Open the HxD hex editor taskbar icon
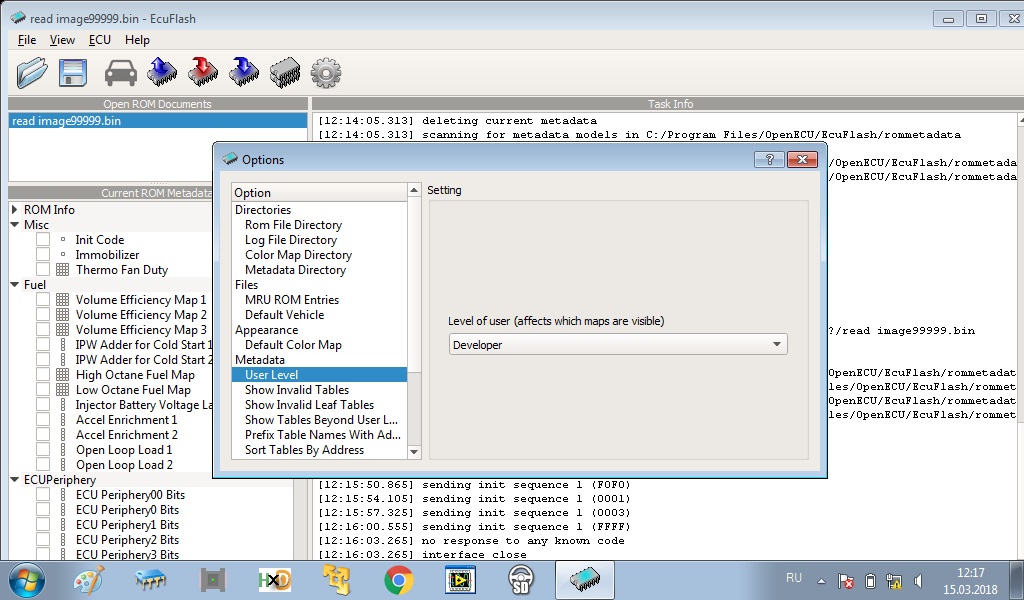The width and height of the screenshot is (1024, 600). click(274, 580)
